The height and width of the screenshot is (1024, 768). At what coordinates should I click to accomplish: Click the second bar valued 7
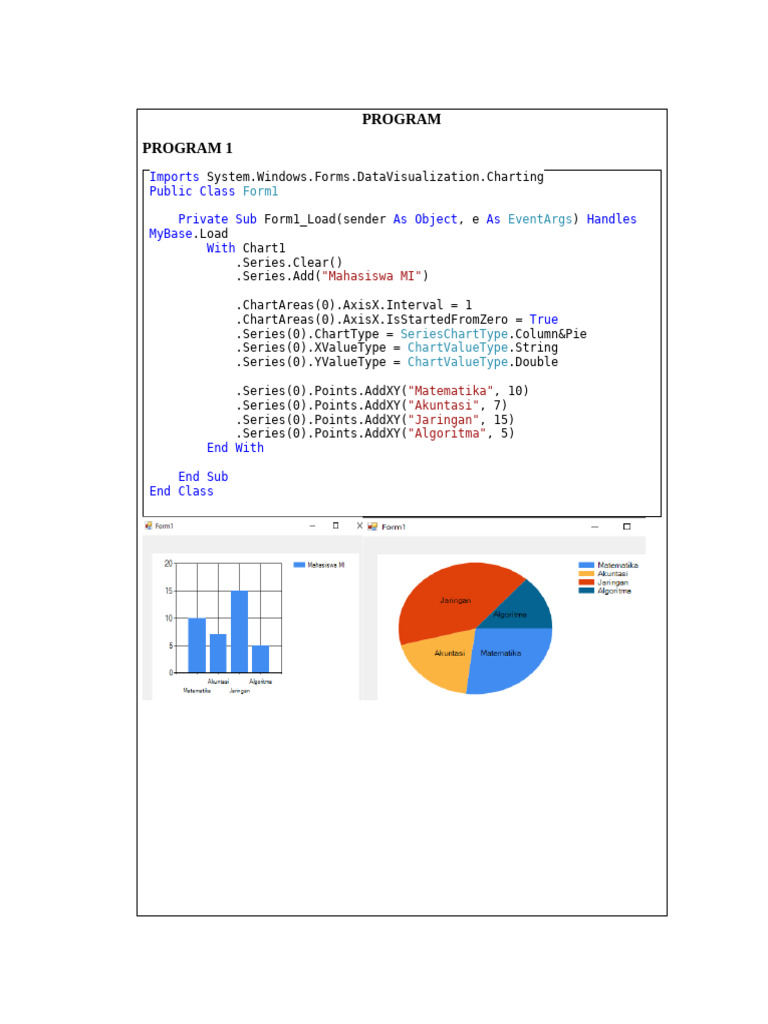(x=218, y=653)
